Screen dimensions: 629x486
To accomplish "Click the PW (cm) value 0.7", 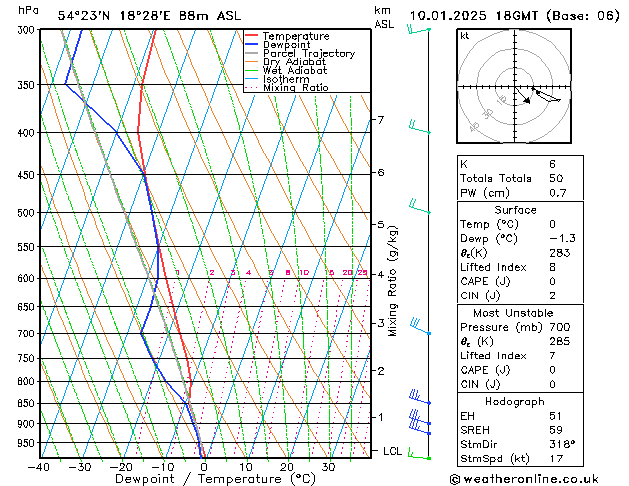I will click(558, 193).
